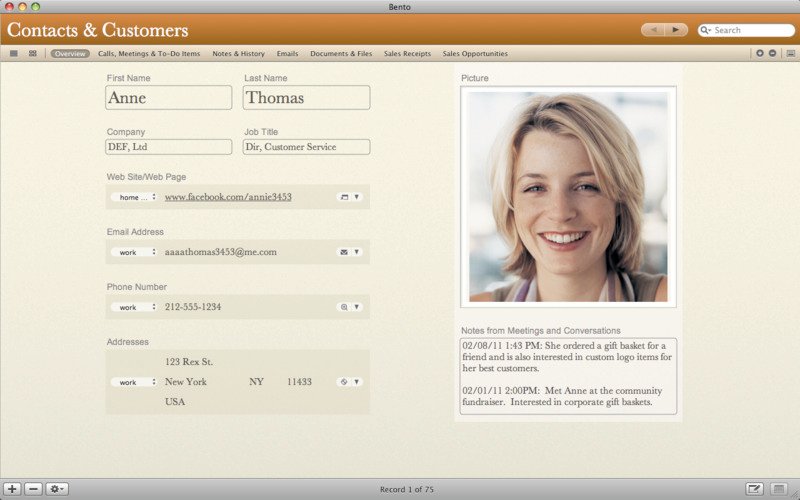Open the gear action menu at bottom
Screen dimensions: 800x500
coord(58,489)
